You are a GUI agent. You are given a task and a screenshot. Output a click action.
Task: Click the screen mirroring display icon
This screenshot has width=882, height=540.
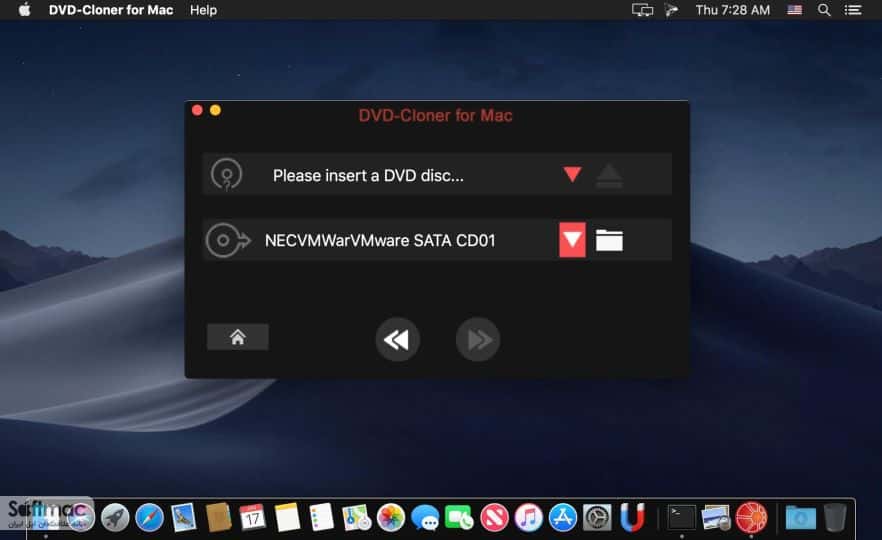pyautogui.click(x=642, y=10)
